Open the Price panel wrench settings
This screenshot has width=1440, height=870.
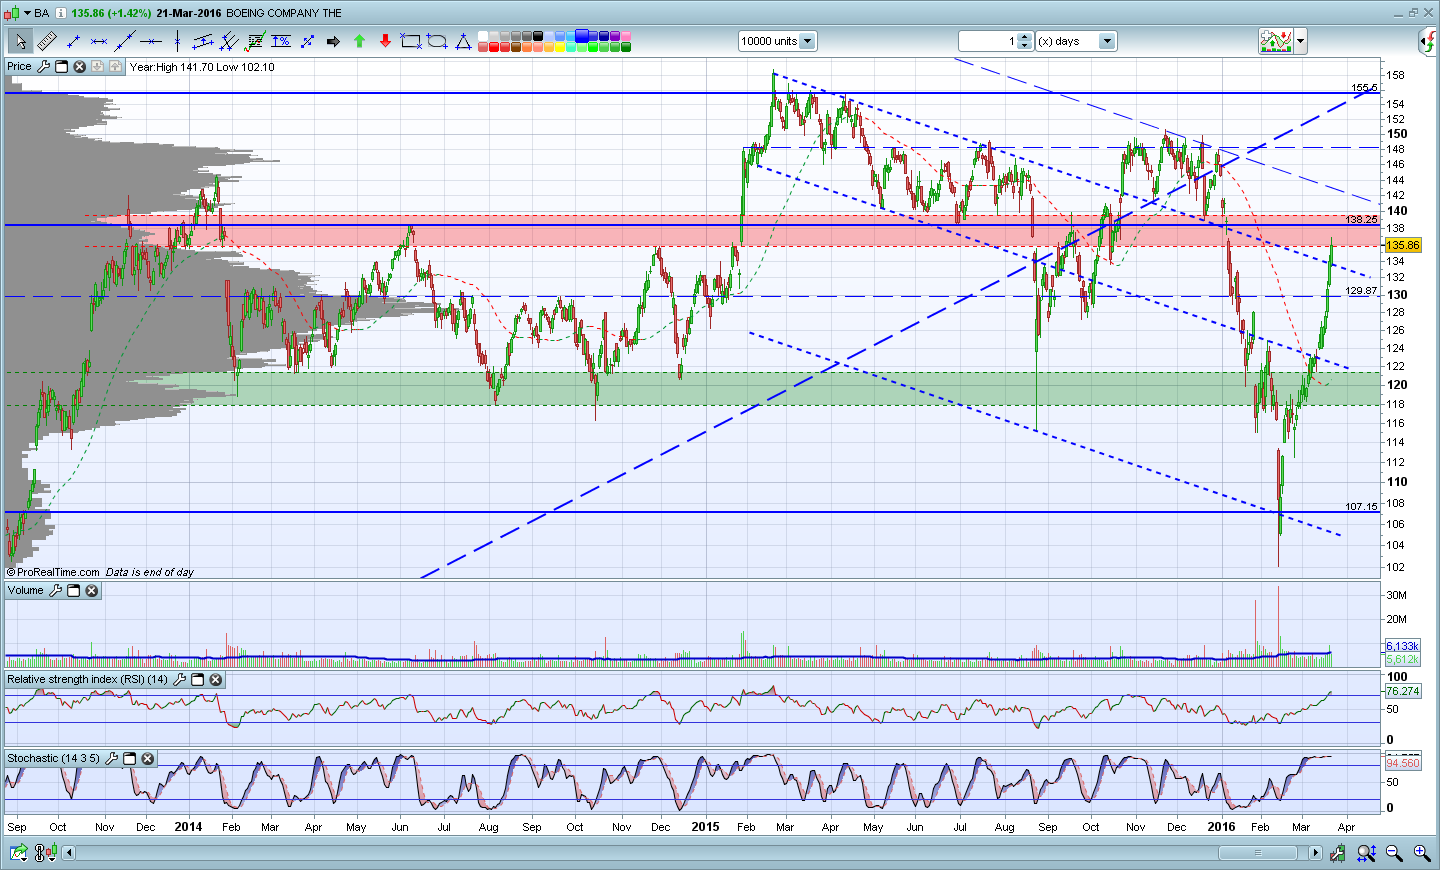point(42,67)
